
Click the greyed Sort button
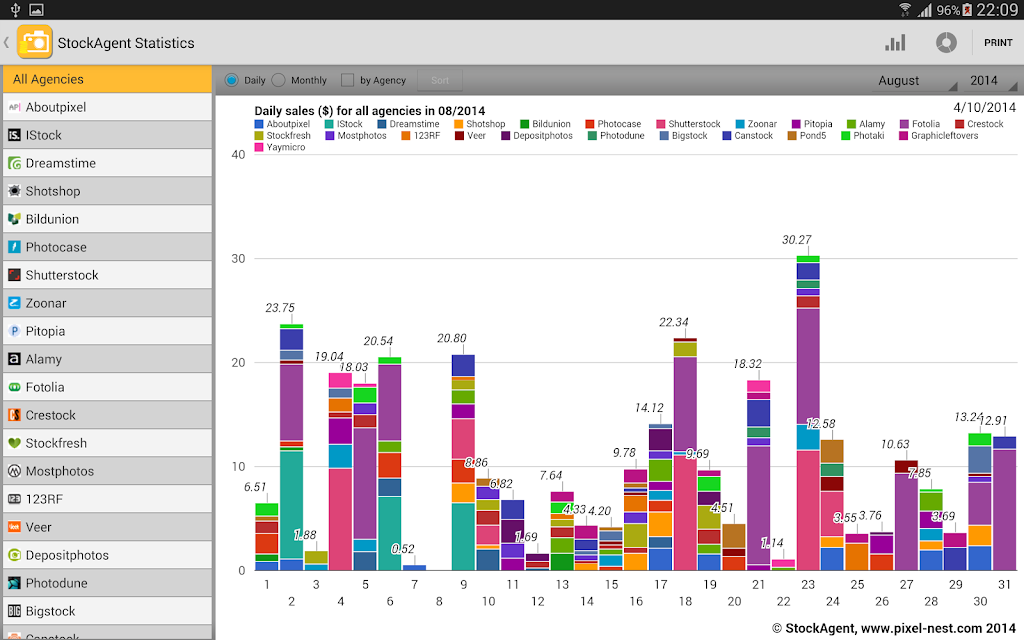440,80
